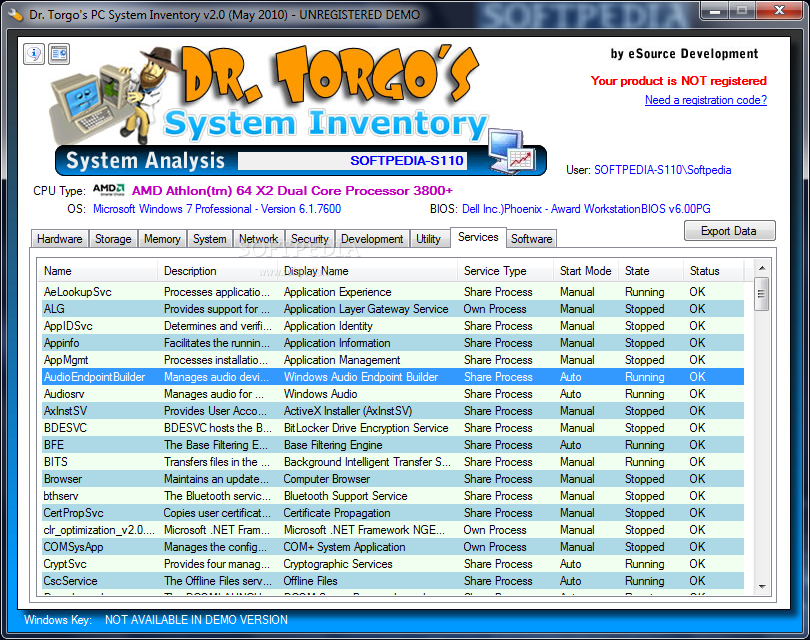Click the BIOS version text
The width and height of the screenshot is (810, 640).
[586, 209]
